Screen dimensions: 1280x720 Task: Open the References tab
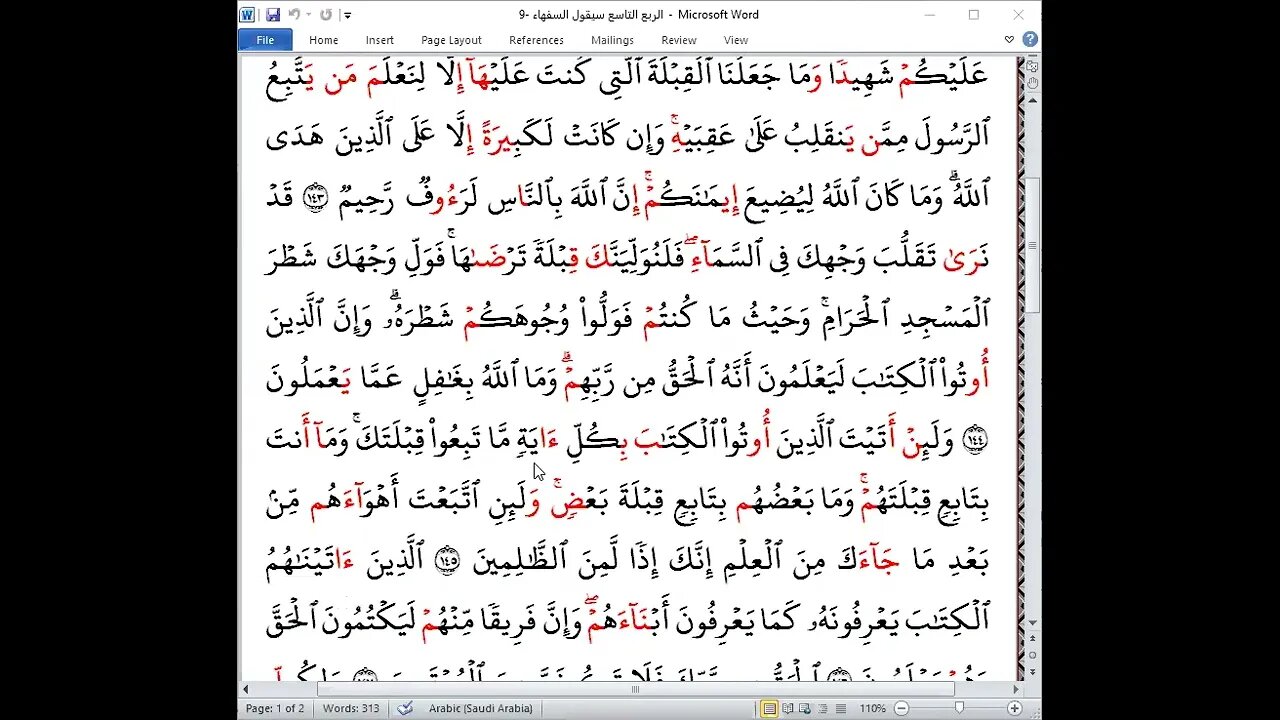click(x=536, y=40)
